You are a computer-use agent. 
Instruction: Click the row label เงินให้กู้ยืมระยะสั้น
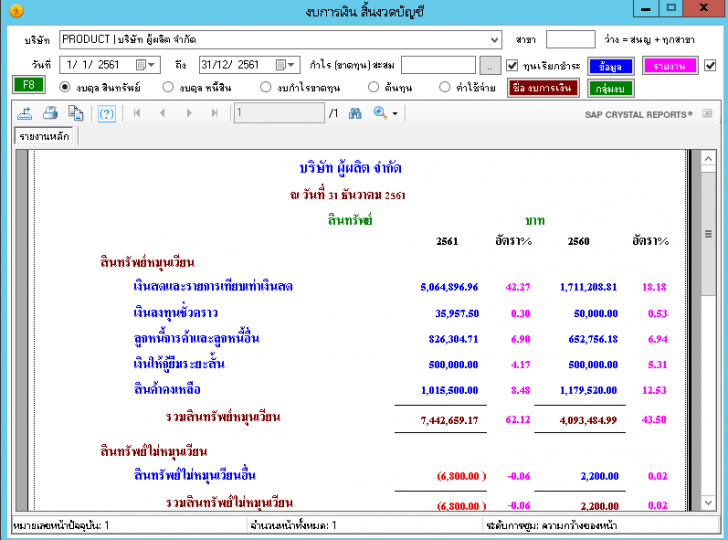tap(179, 363)
